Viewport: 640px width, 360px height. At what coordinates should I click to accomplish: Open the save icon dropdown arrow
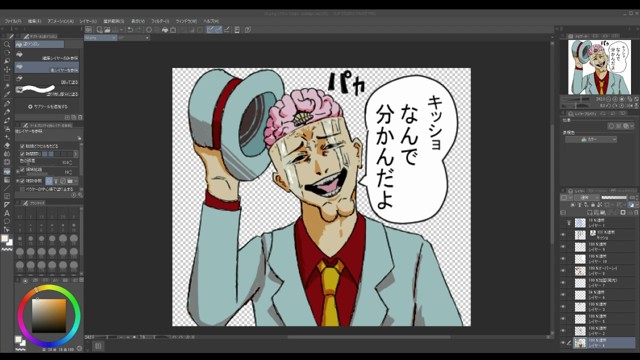click(x=121, y=30)
